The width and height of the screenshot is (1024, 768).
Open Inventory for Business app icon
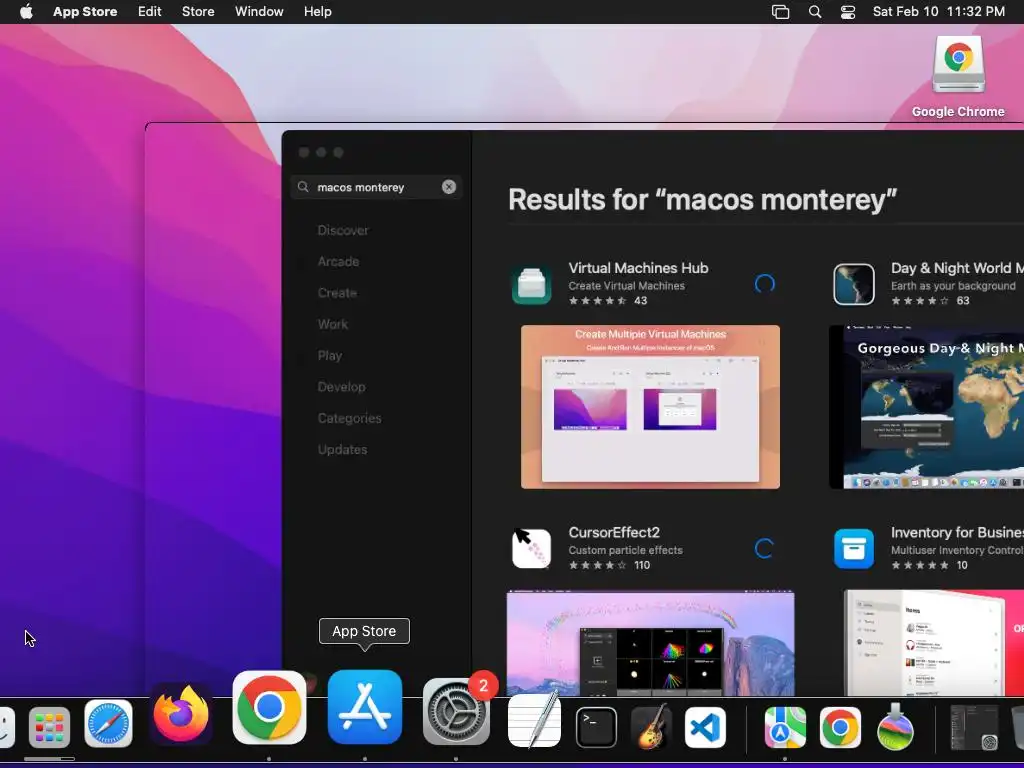click(854, 549)
